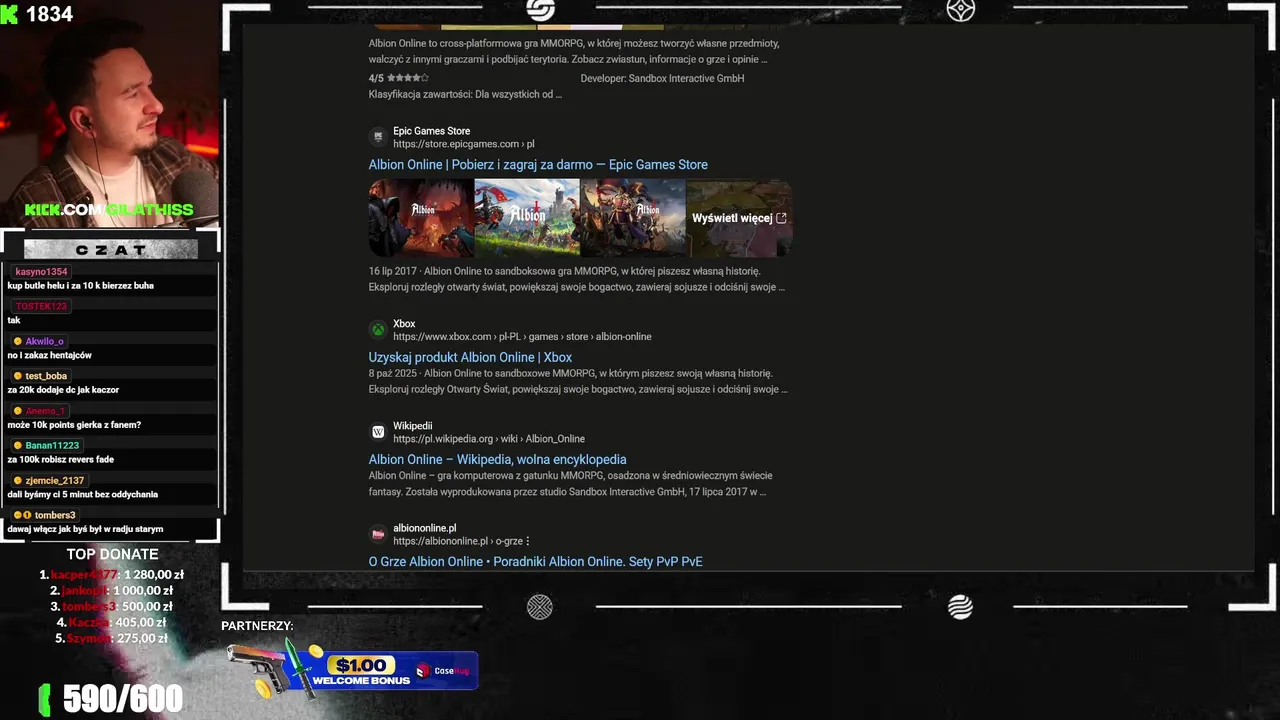Click tombers3 500,00 zł donation entry
Screen dimensions: 1280x720
pyautogui.click(x=112, y=607)
